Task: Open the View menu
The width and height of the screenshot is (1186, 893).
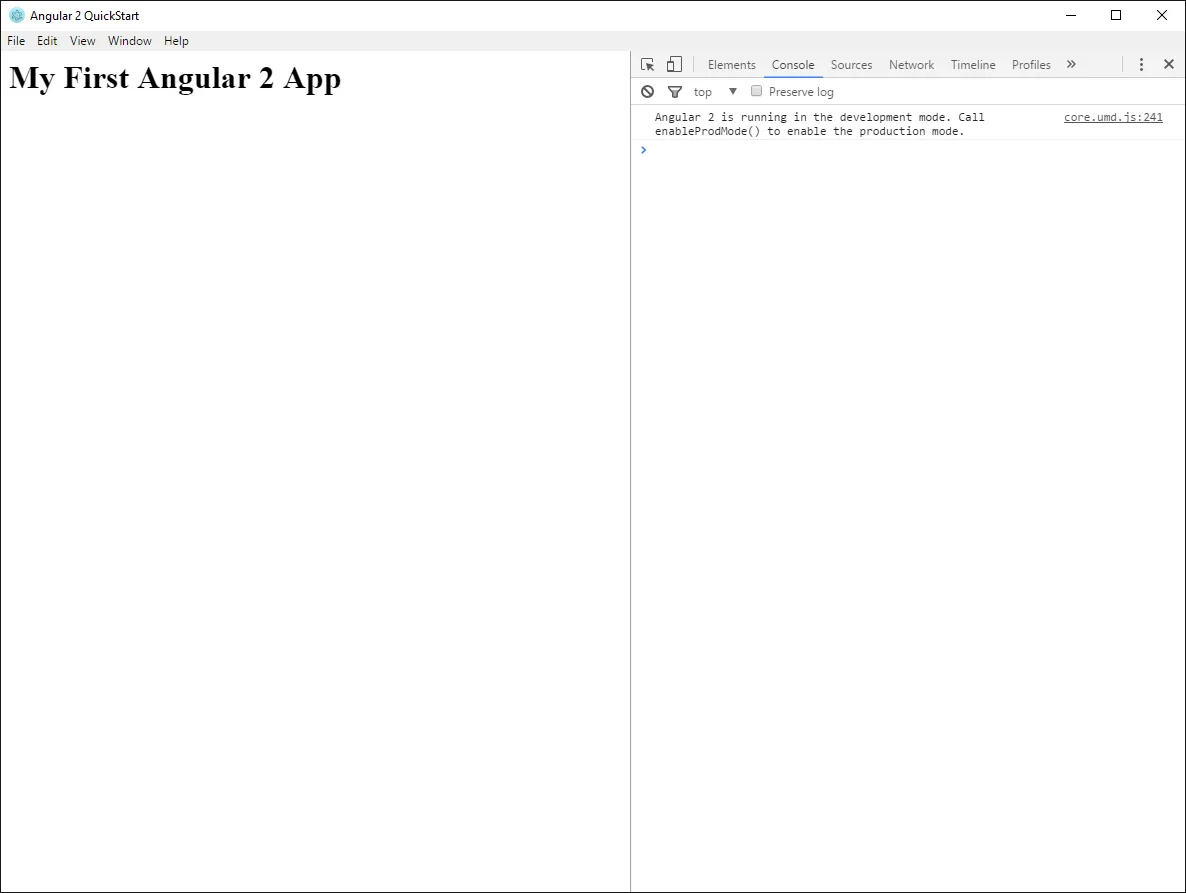Action: click(82, 41)
